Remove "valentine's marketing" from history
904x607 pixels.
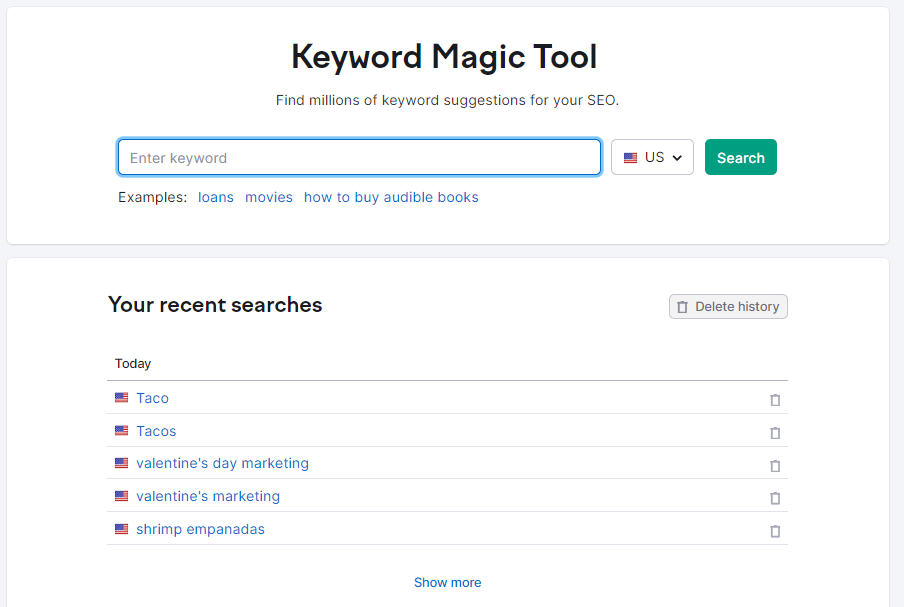[x=775, y=497]
